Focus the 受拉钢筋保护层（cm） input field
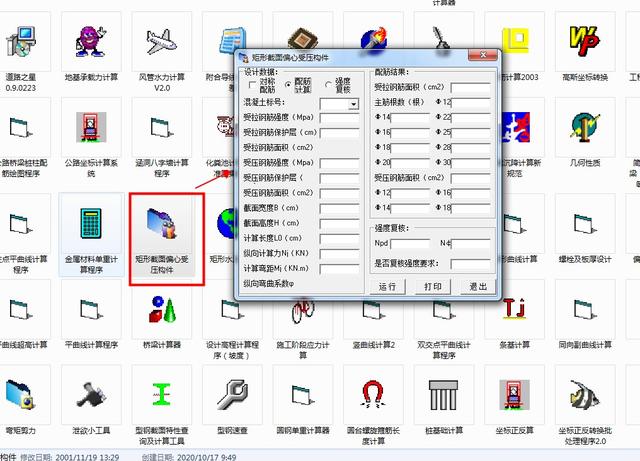 [x=340, y=134]
